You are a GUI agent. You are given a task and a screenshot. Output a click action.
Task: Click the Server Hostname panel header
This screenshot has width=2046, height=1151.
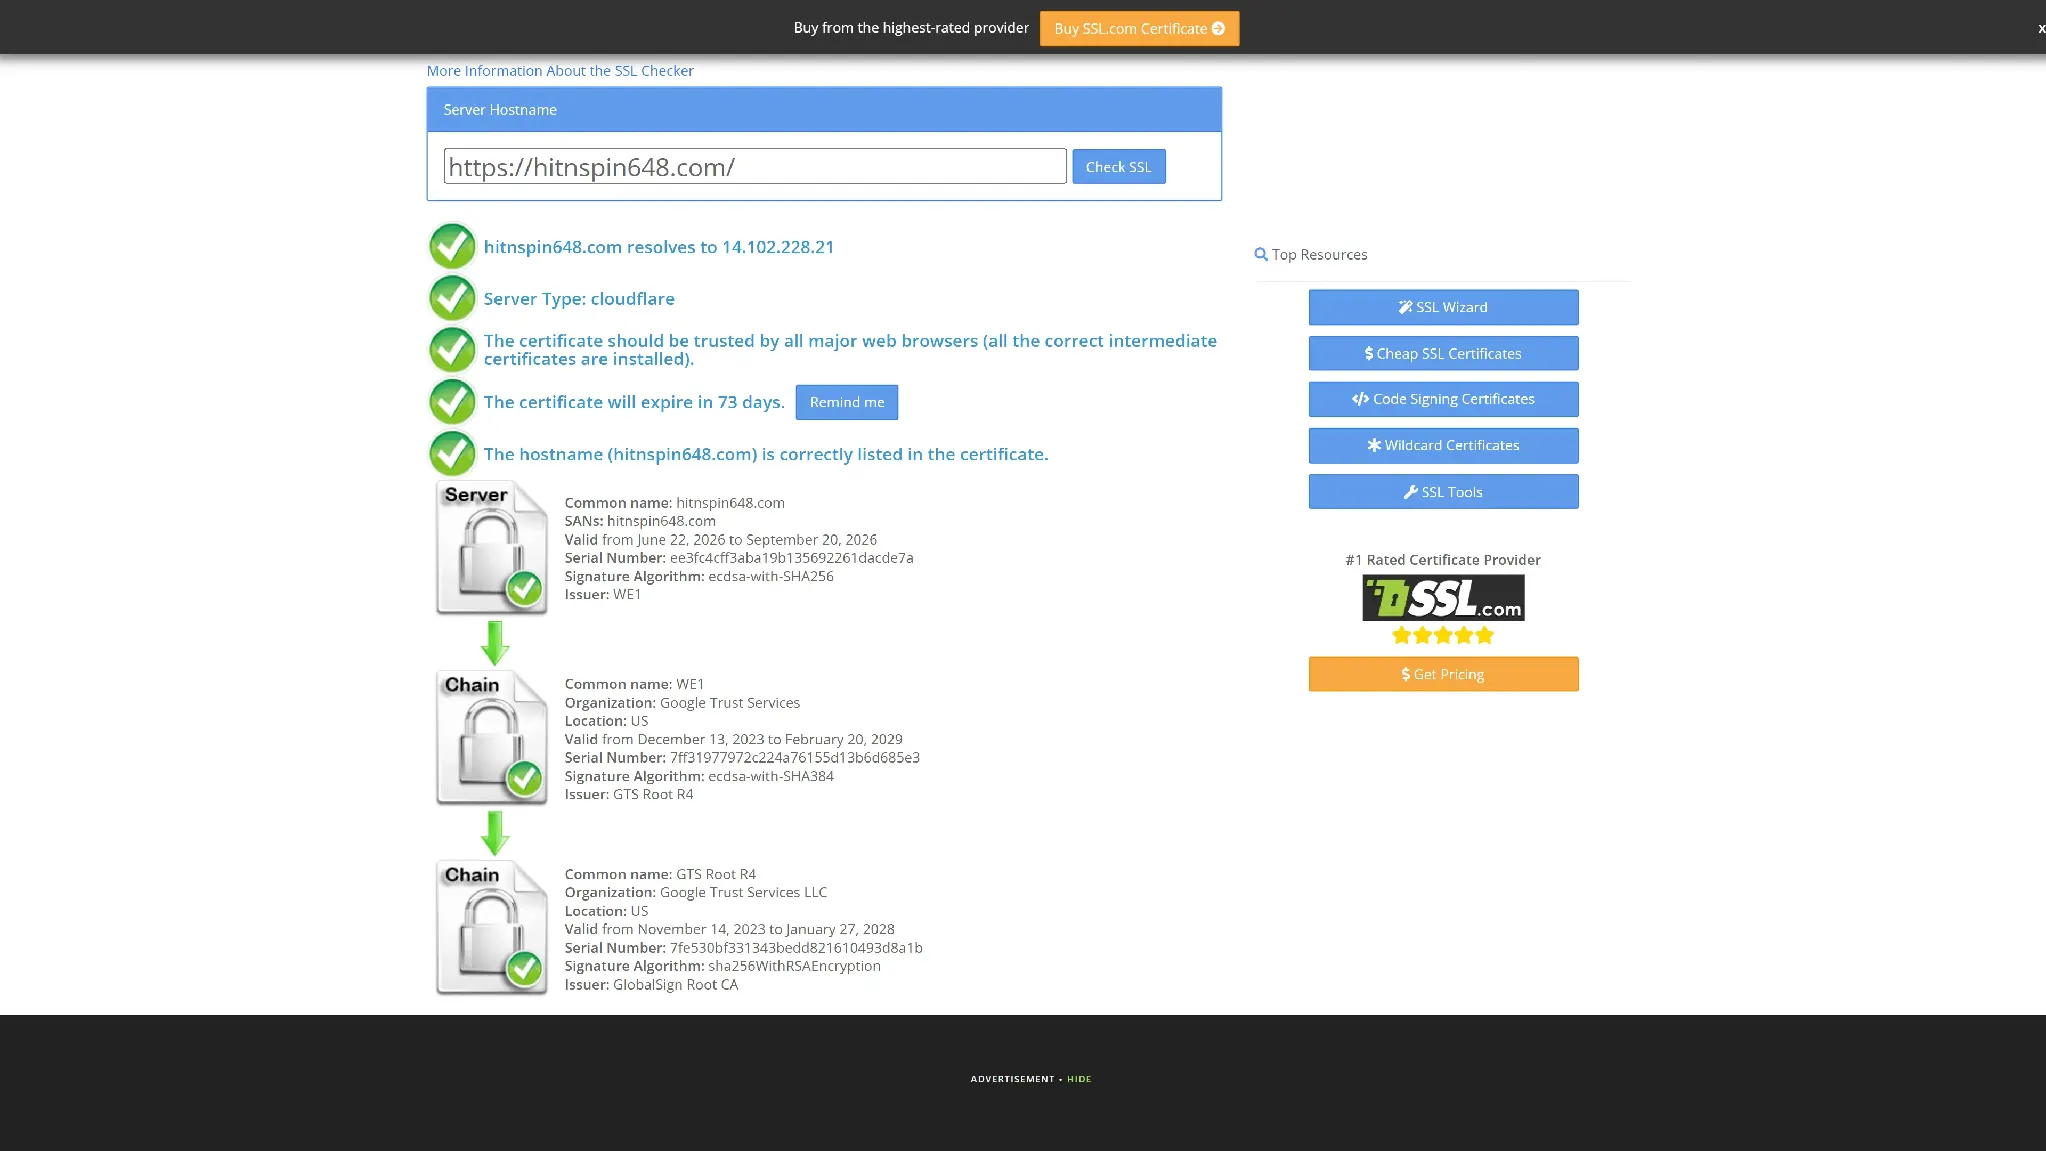pos(824,110)
